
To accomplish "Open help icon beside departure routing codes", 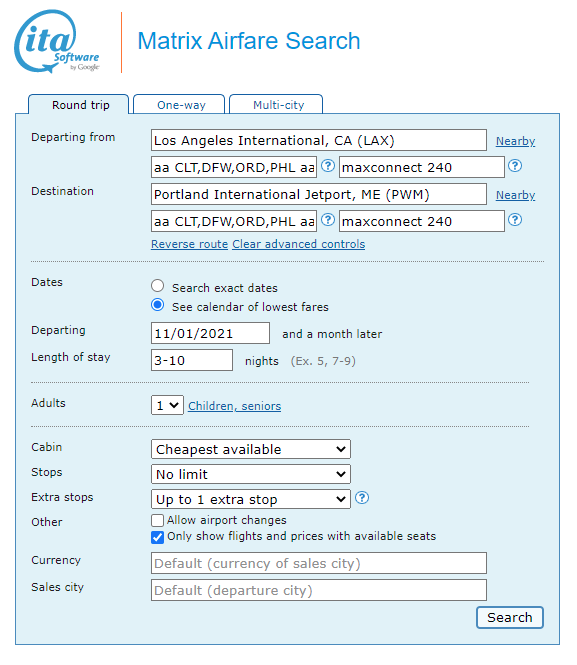I will coord(328,166).
